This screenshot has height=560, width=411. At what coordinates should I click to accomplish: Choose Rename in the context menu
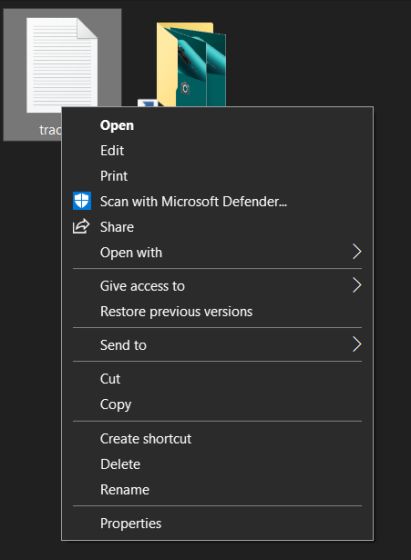(217, 489)
